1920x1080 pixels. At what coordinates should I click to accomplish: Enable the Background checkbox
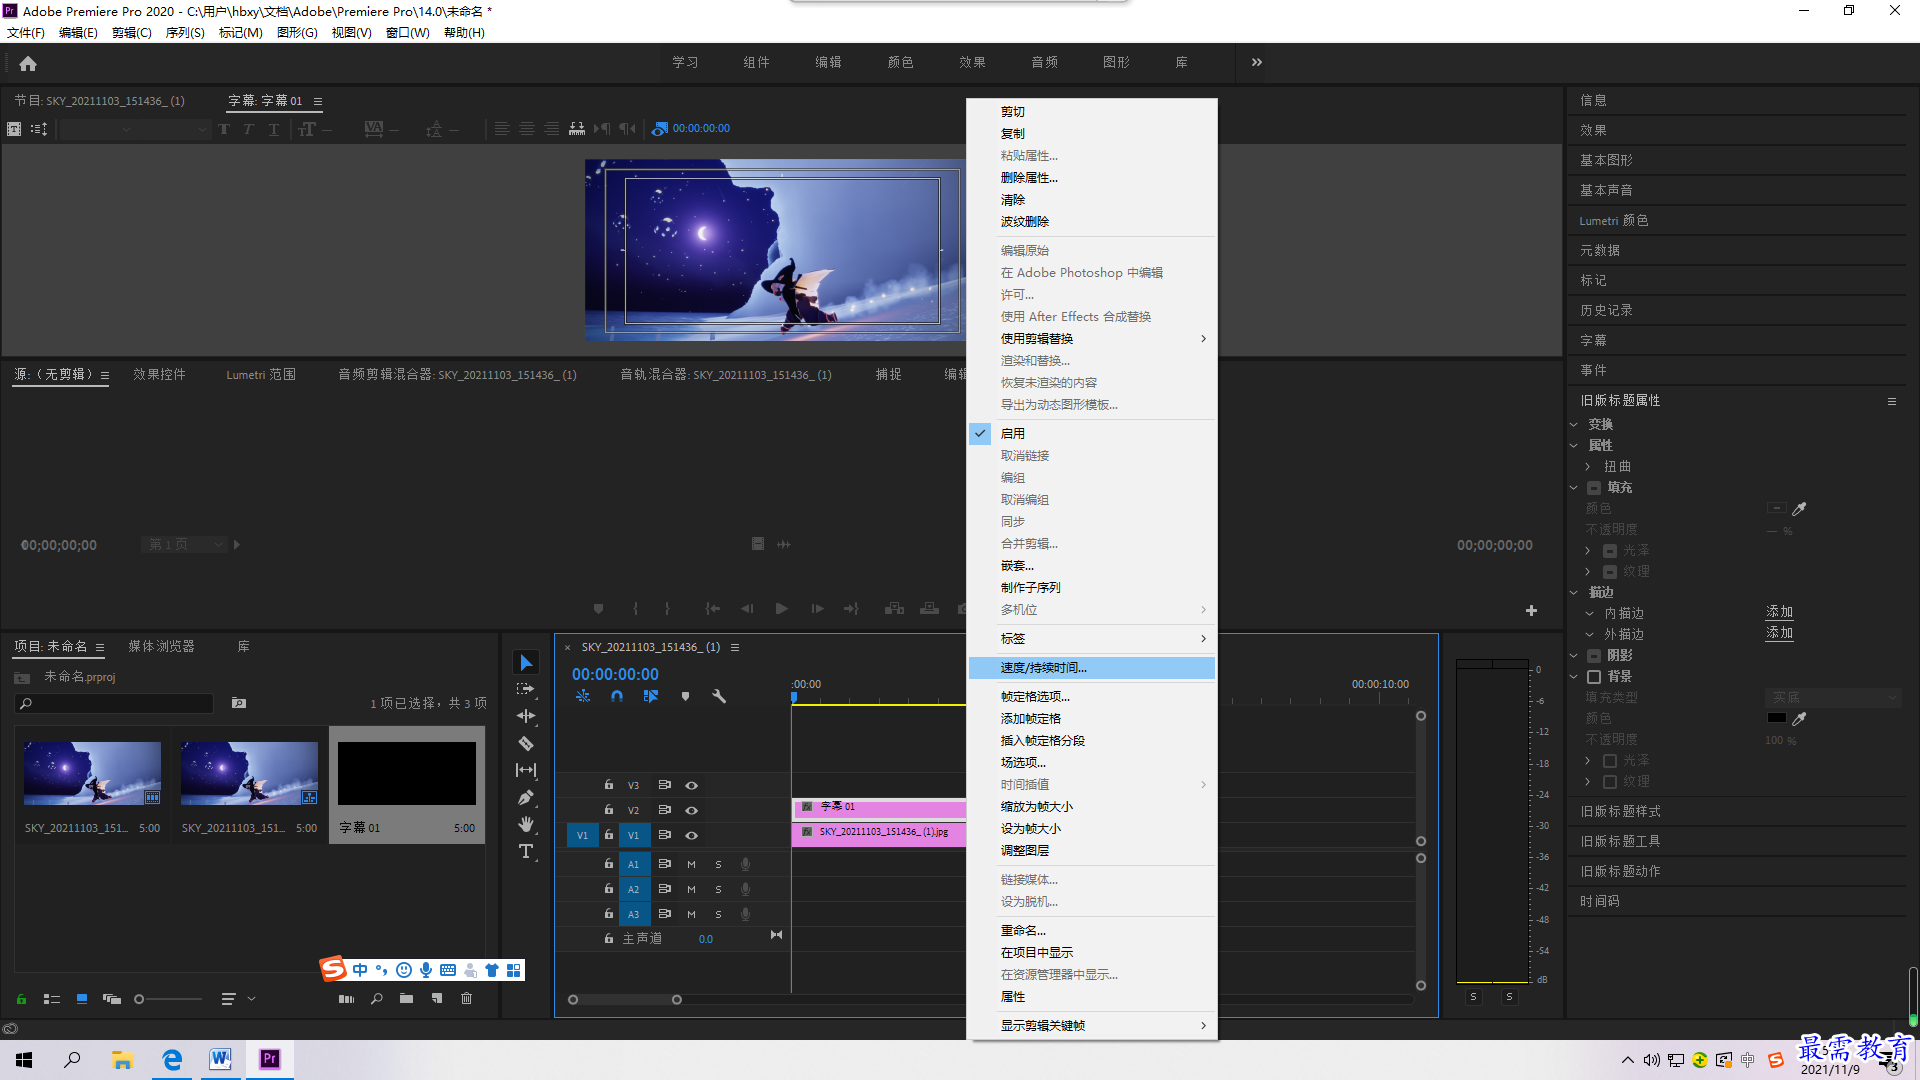[x=1594, y=677]
